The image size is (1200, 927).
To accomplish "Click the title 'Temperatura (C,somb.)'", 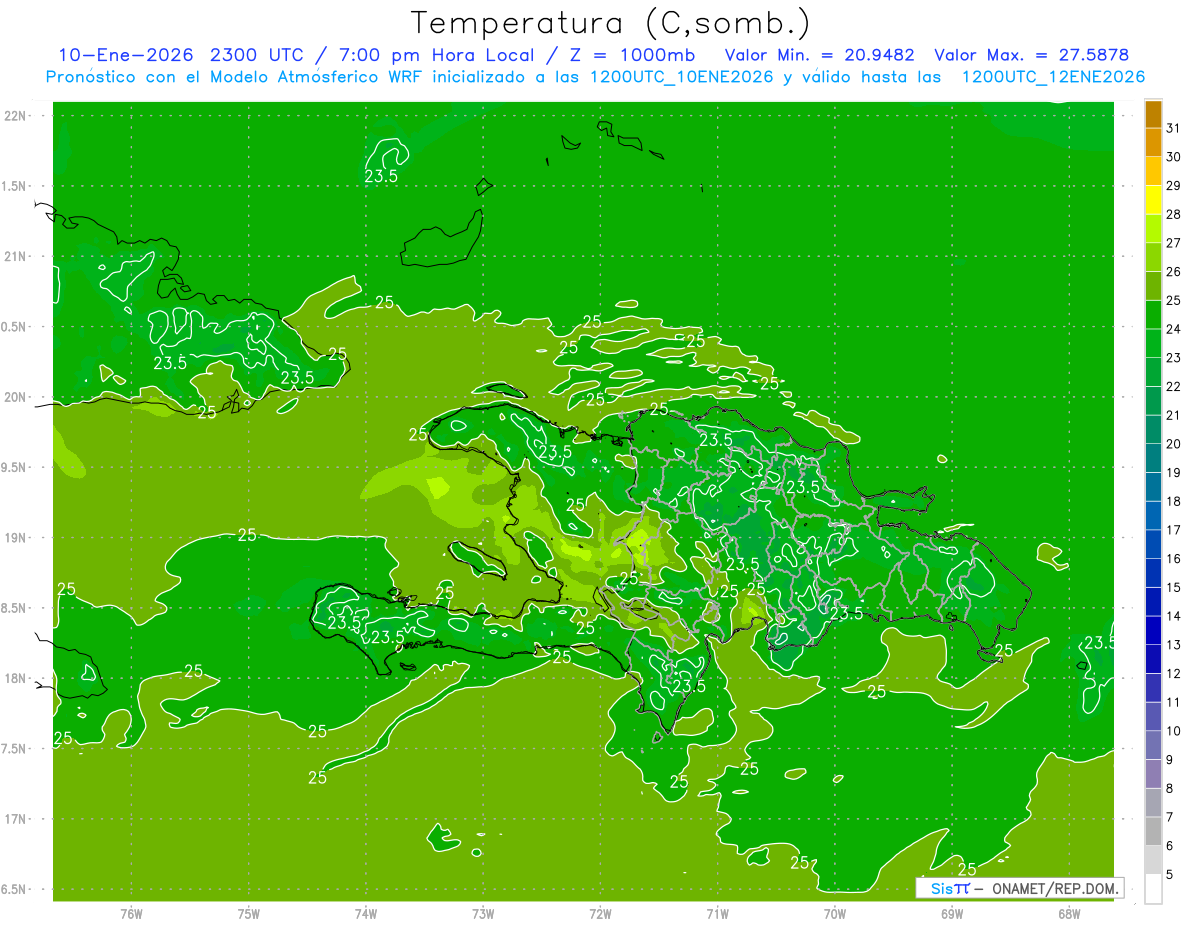I will pyautogui.click(x=610, y=22).
